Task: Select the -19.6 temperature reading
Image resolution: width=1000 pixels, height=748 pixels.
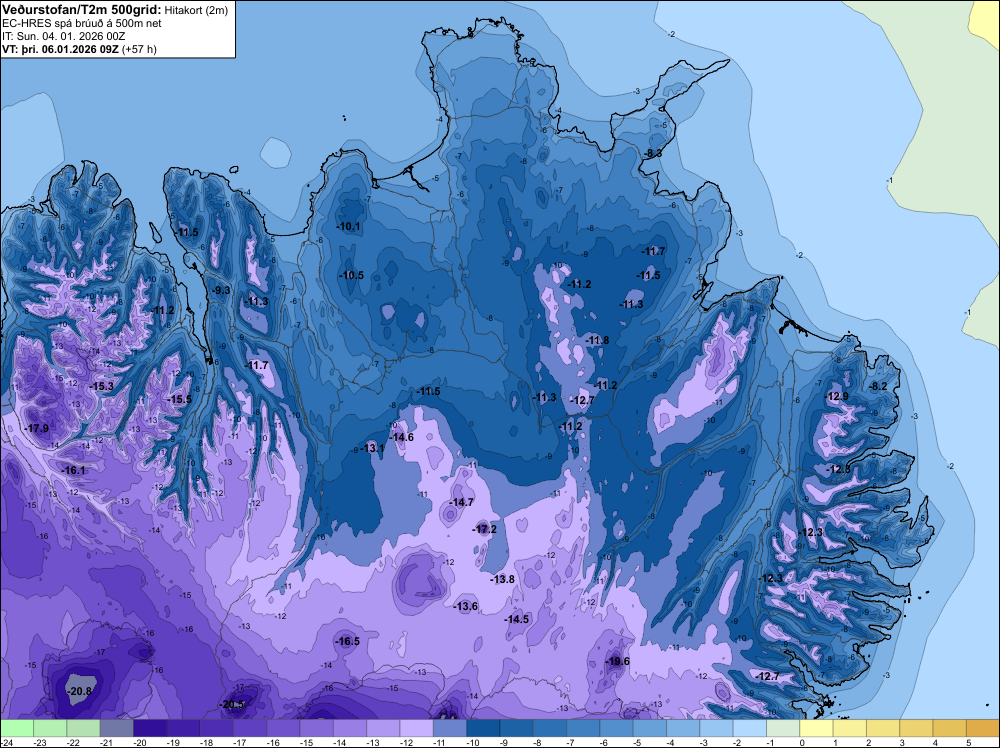Action: click(x=617, y=661)
